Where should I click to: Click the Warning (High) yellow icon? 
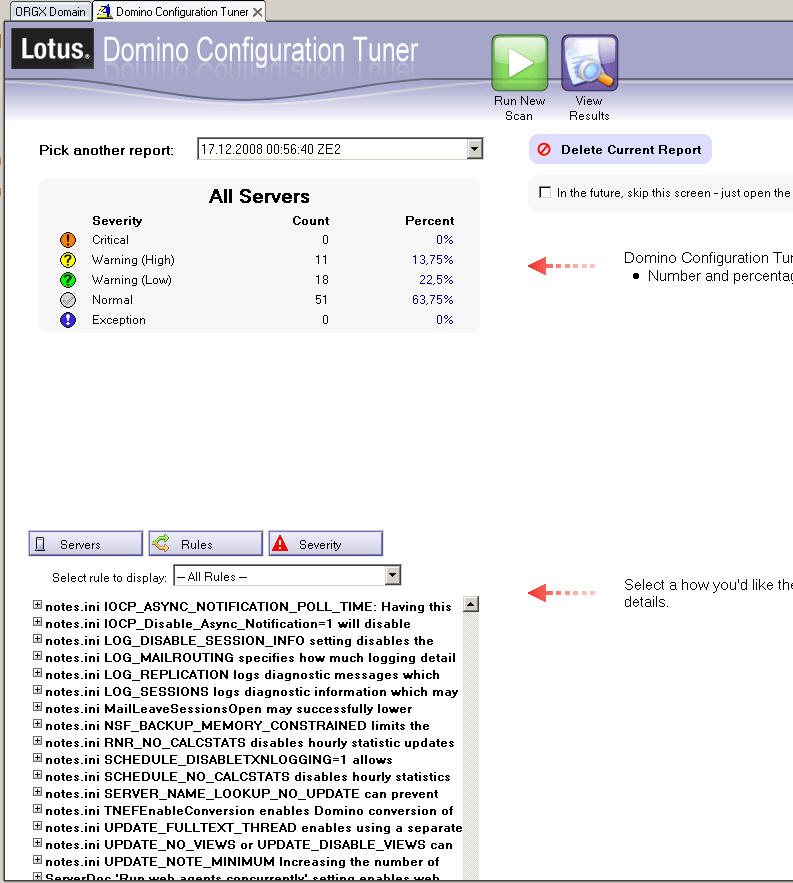pyautogui.click(x=68, y=260)
